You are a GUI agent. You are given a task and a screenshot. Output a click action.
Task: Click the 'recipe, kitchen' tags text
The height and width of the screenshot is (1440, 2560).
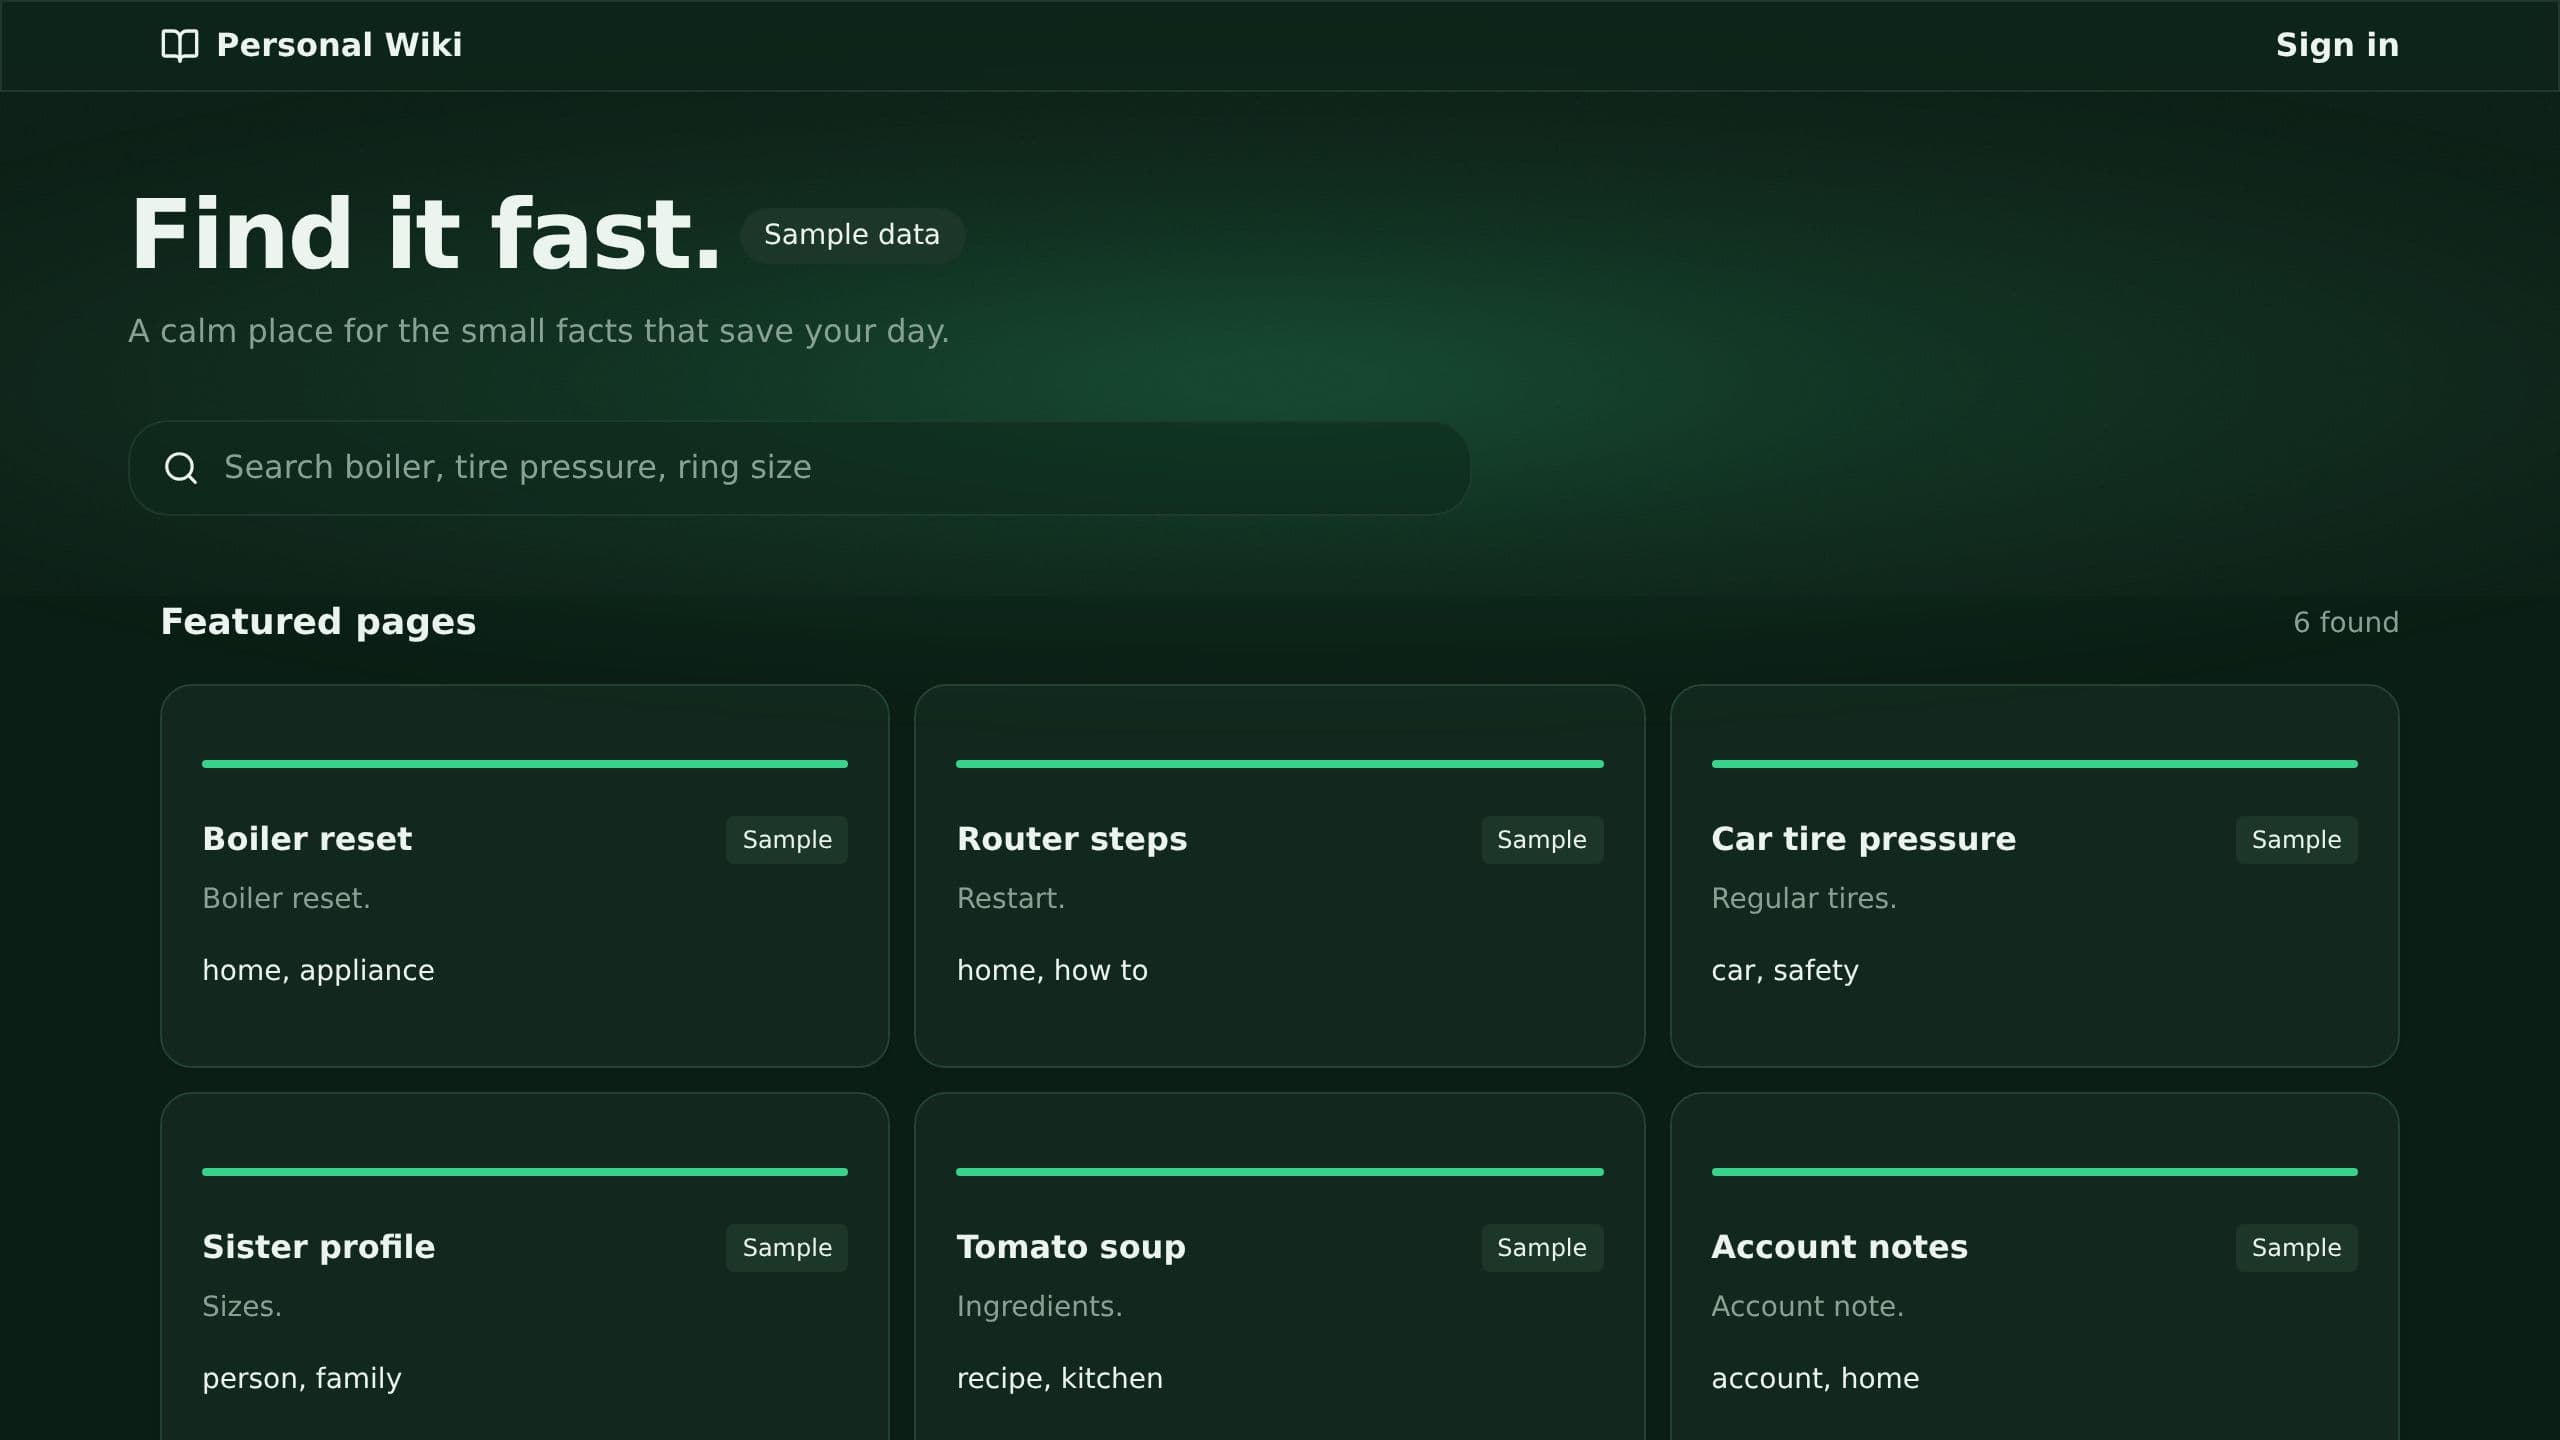(1060, 1379)
